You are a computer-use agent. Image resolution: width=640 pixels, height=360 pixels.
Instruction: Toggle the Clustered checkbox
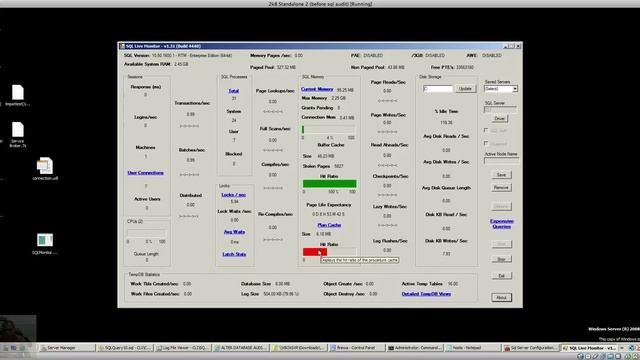(x=486, y=143)
